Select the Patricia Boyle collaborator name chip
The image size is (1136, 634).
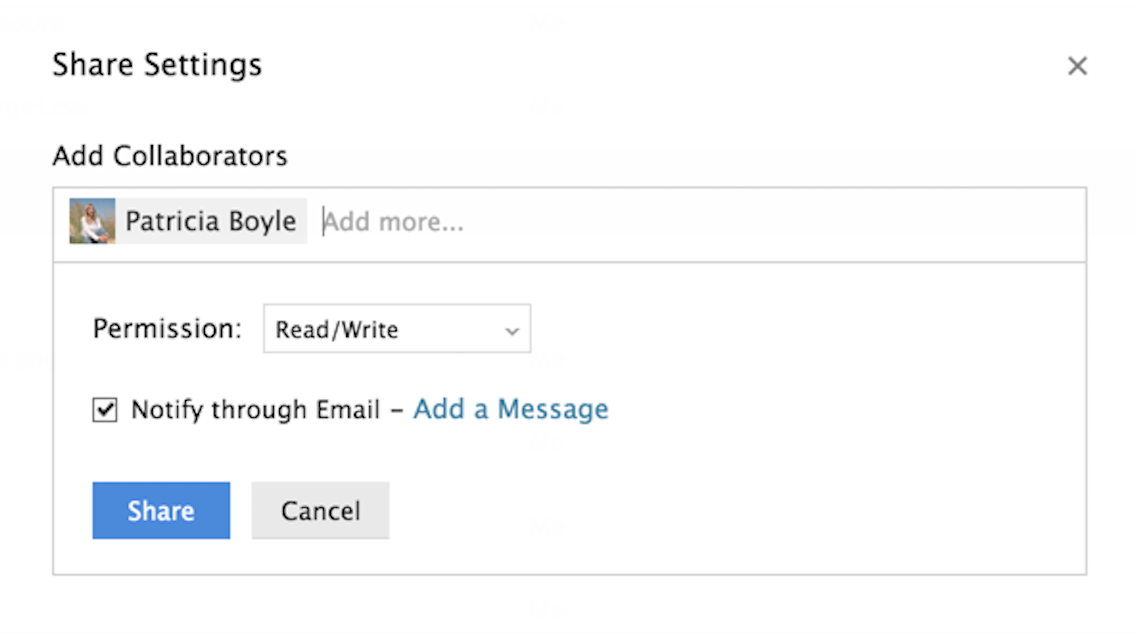210,221
